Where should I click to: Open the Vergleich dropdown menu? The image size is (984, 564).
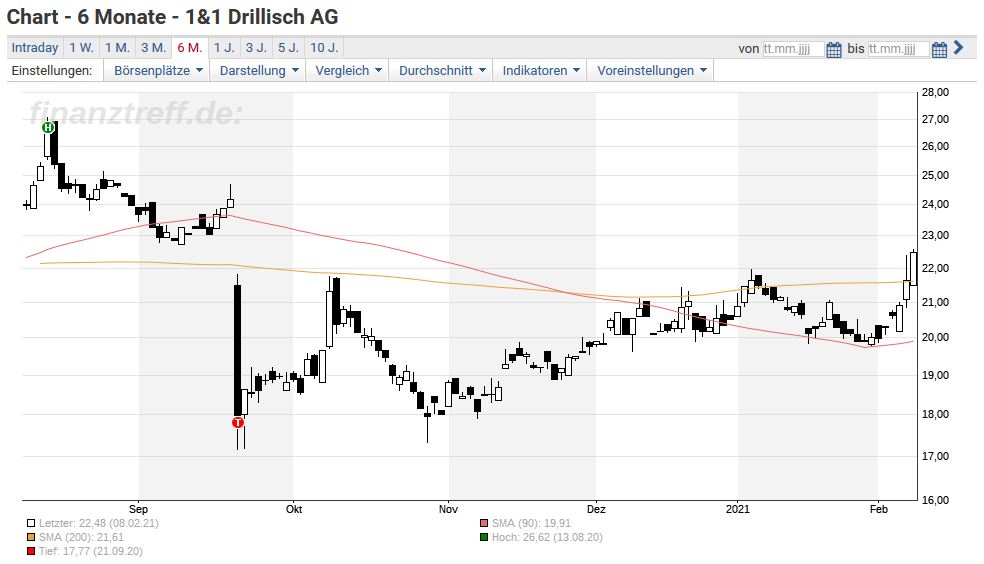pyautogui.click(x=348, y=71)
